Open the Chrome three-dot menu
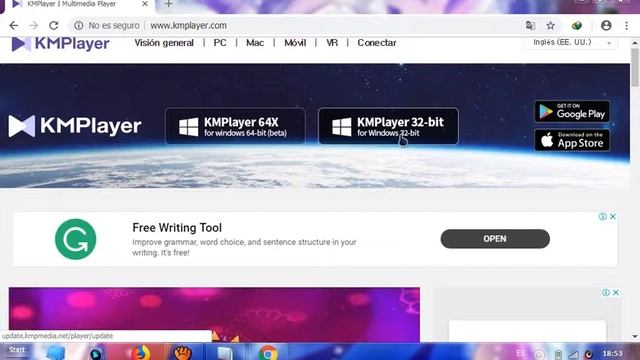Screen dimensions: 640x360 [627, 25]
